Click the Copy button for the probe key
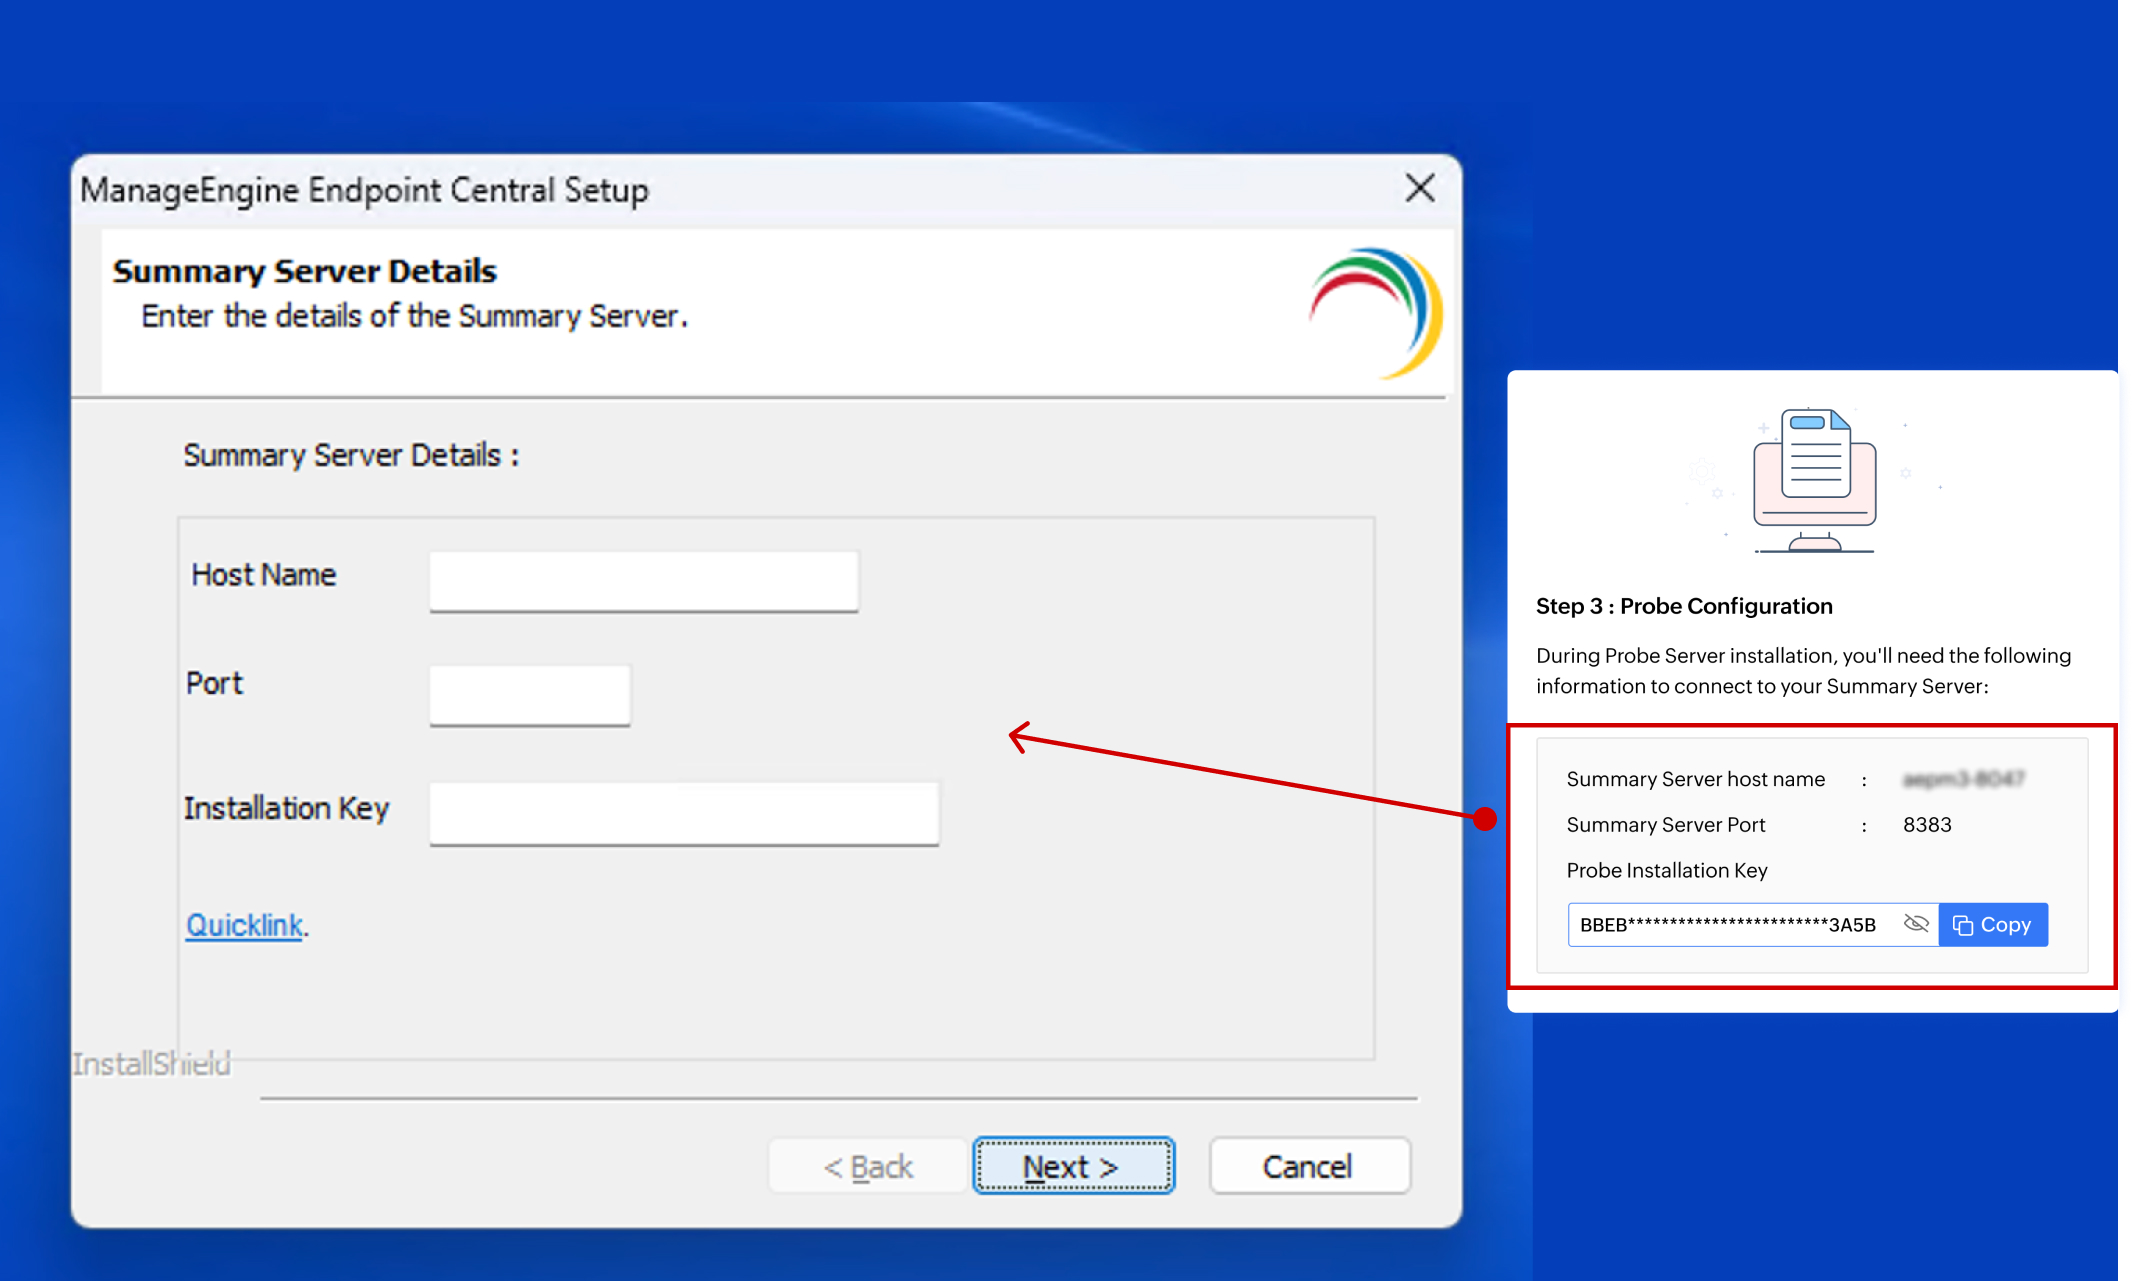This screenshot has width=2133, height=1281. tap(1992, 925)
